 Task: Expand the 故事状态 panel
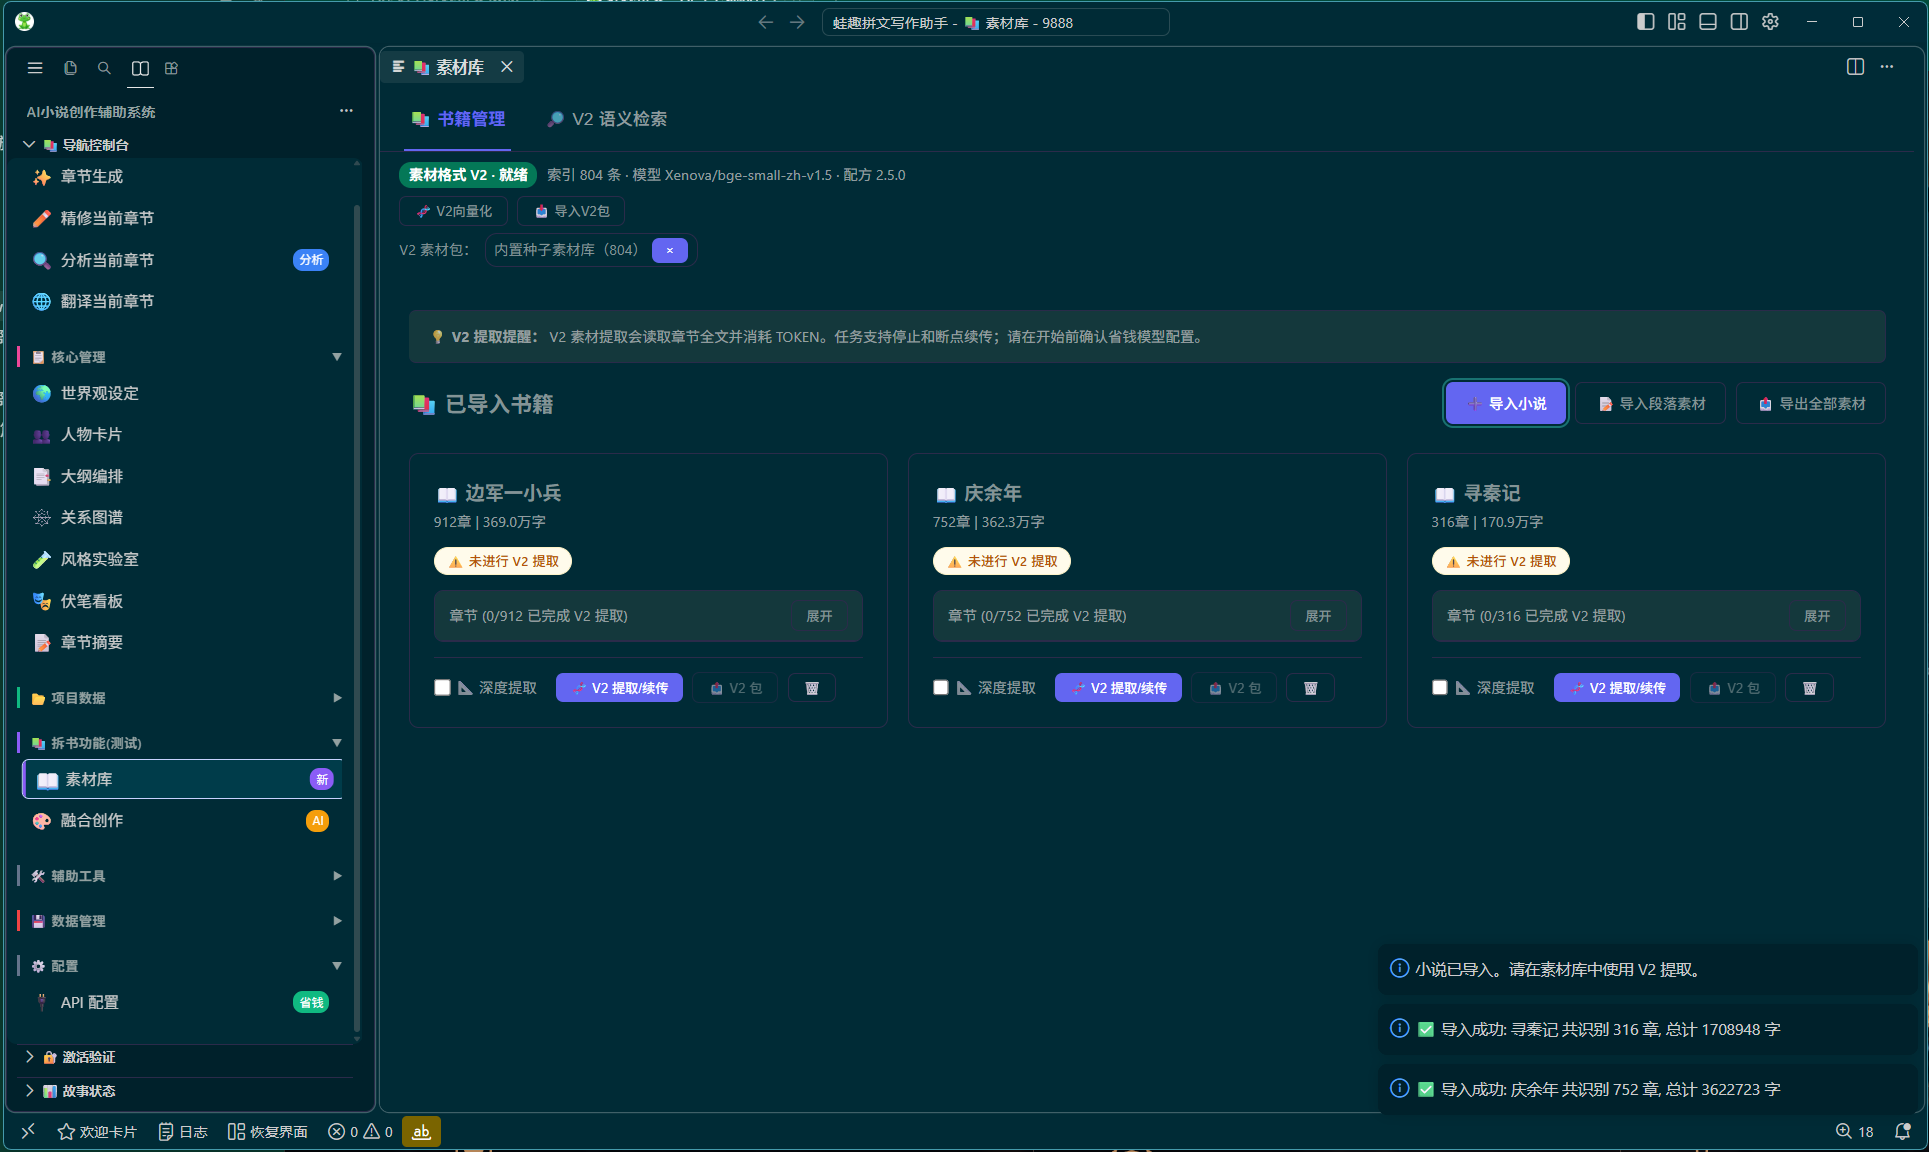(186, 1091)
